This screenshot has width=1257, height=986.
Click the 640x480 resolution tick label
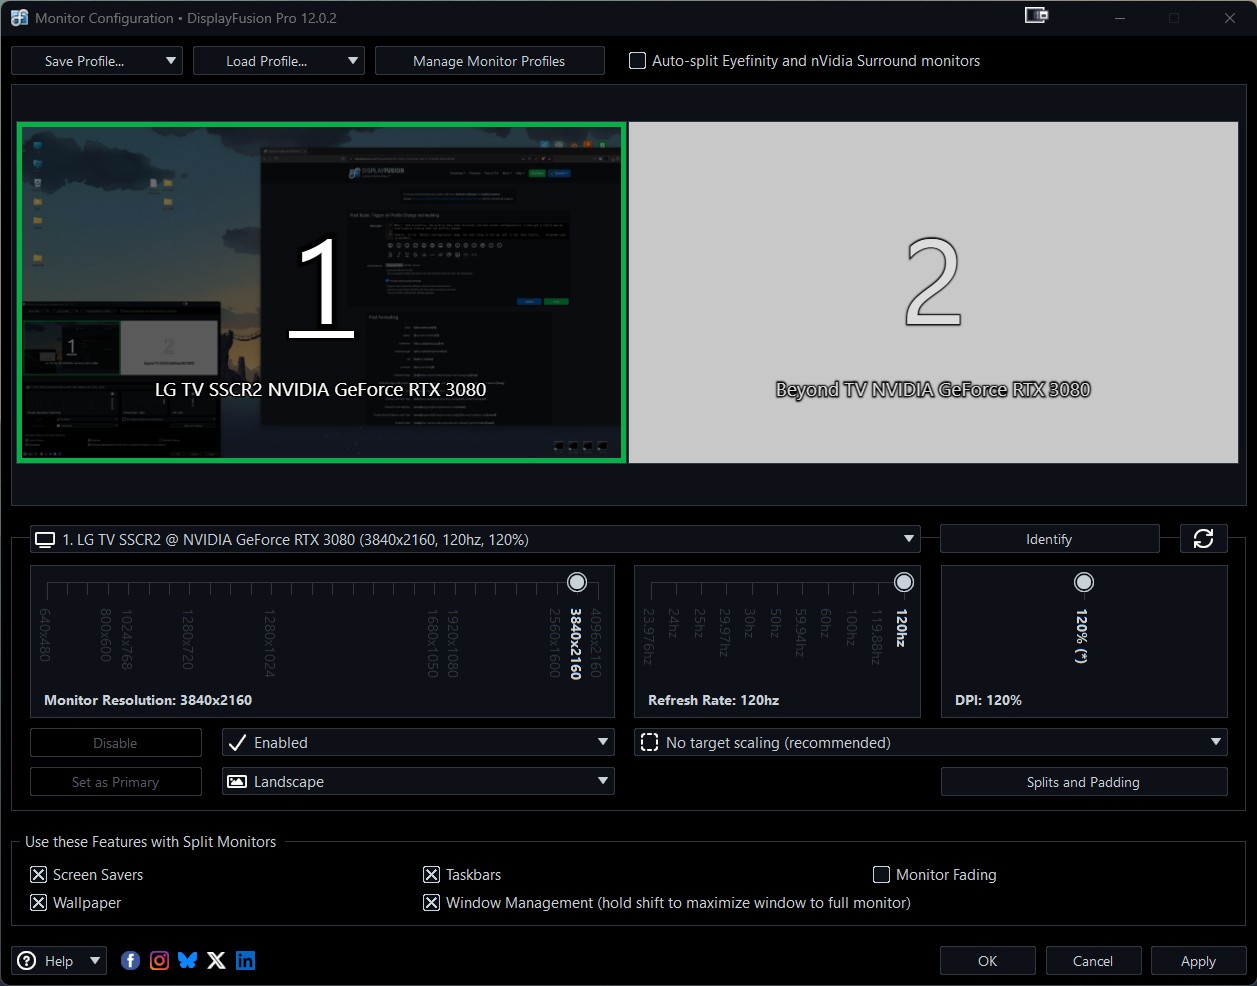(x=45, y=635)
